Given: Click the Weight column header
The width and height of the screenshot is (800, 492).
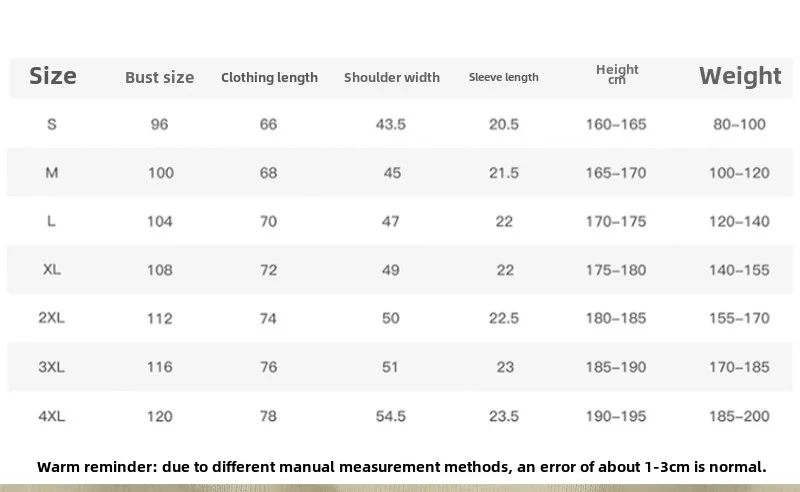Looking at the screenshot, I should point(740,76).
